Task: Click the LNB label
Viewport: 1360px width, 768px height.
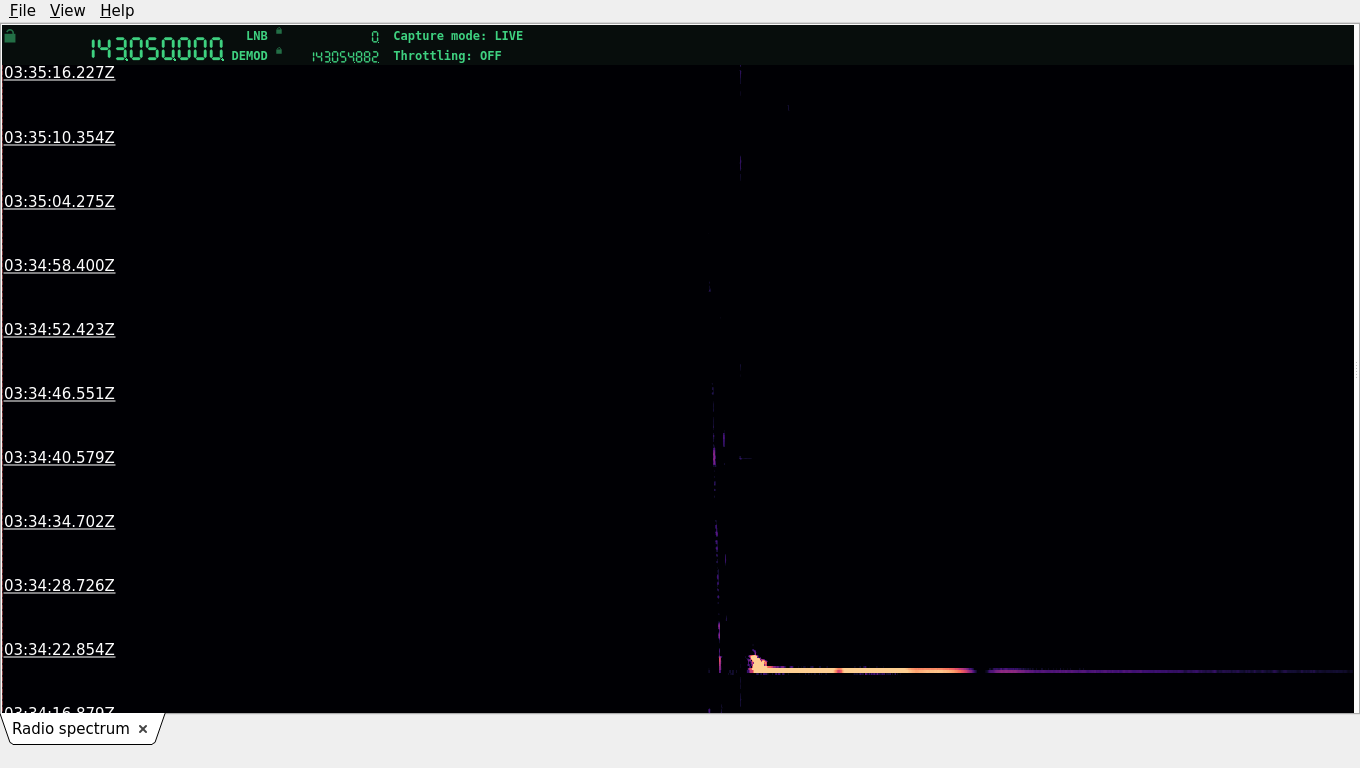Action: pos(257,36)
